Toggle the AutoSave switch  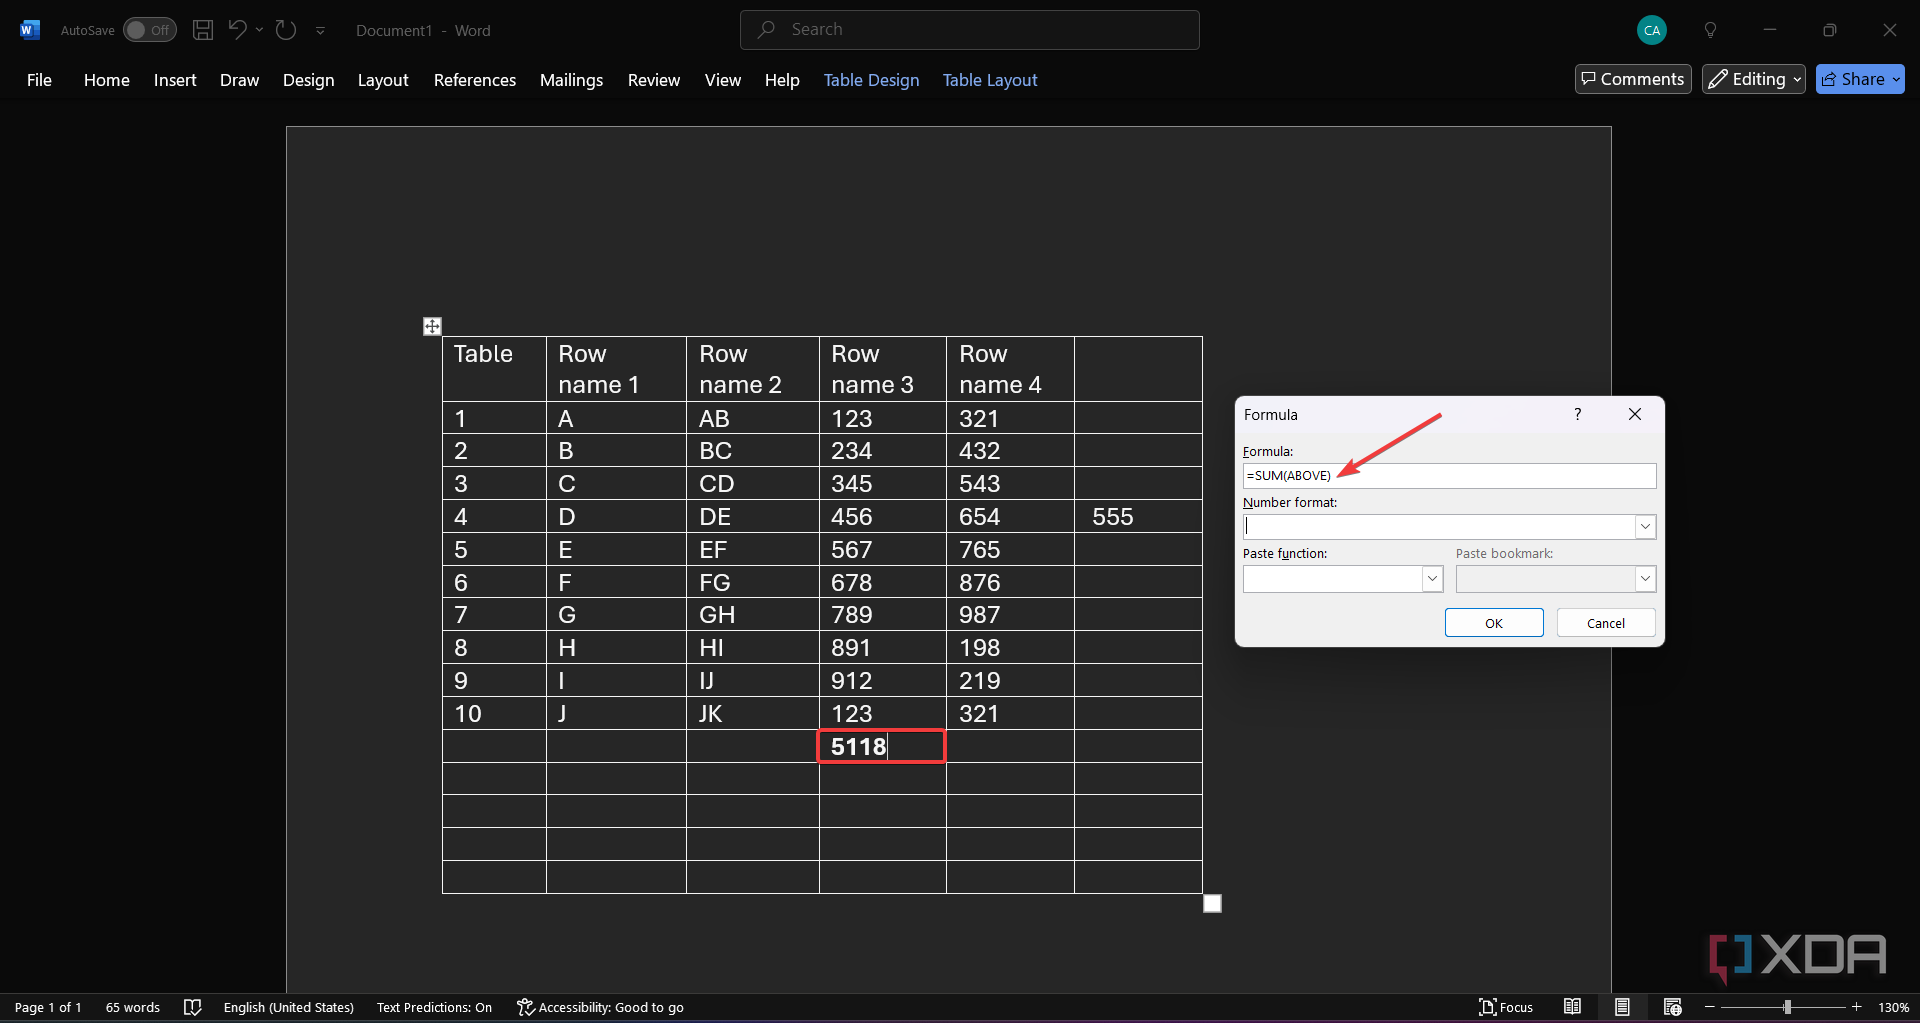pos(150,30)
